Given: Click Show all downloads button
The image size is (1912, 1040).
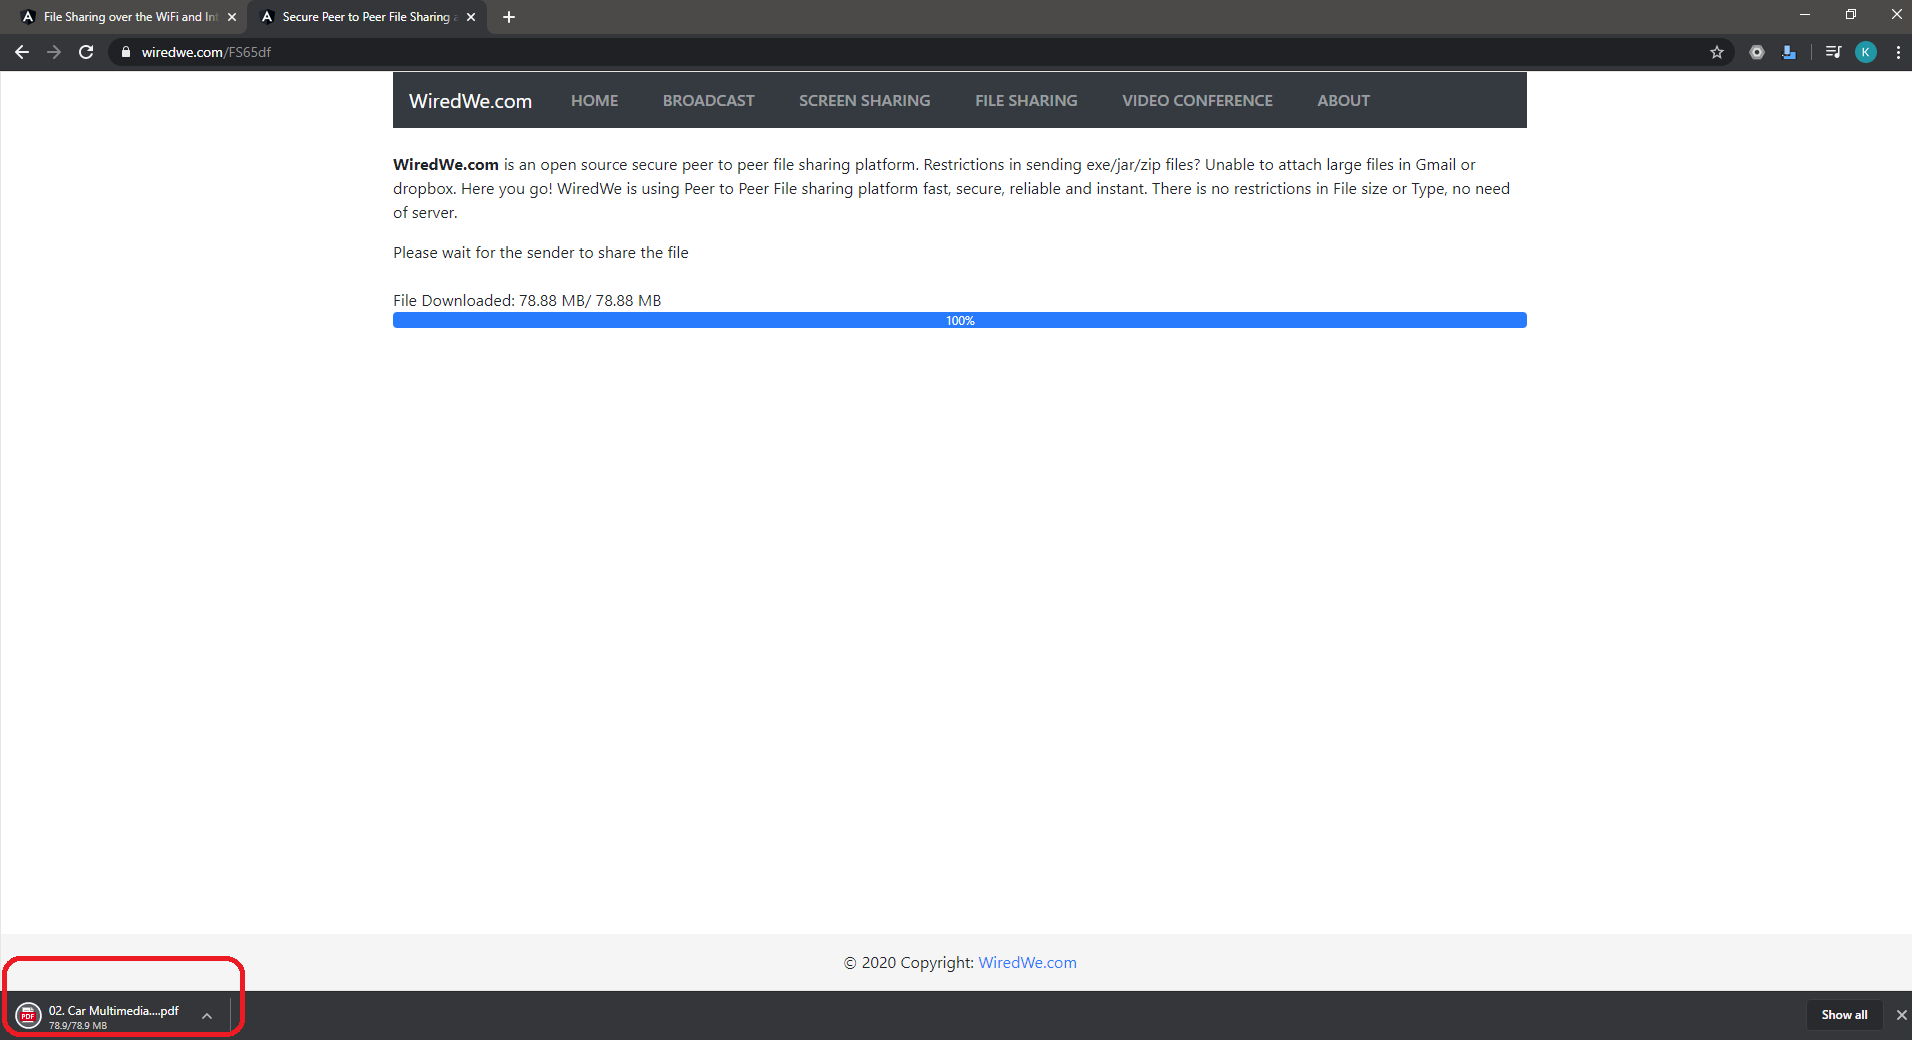Looking at the screenshot, I should [1844, 1015].
